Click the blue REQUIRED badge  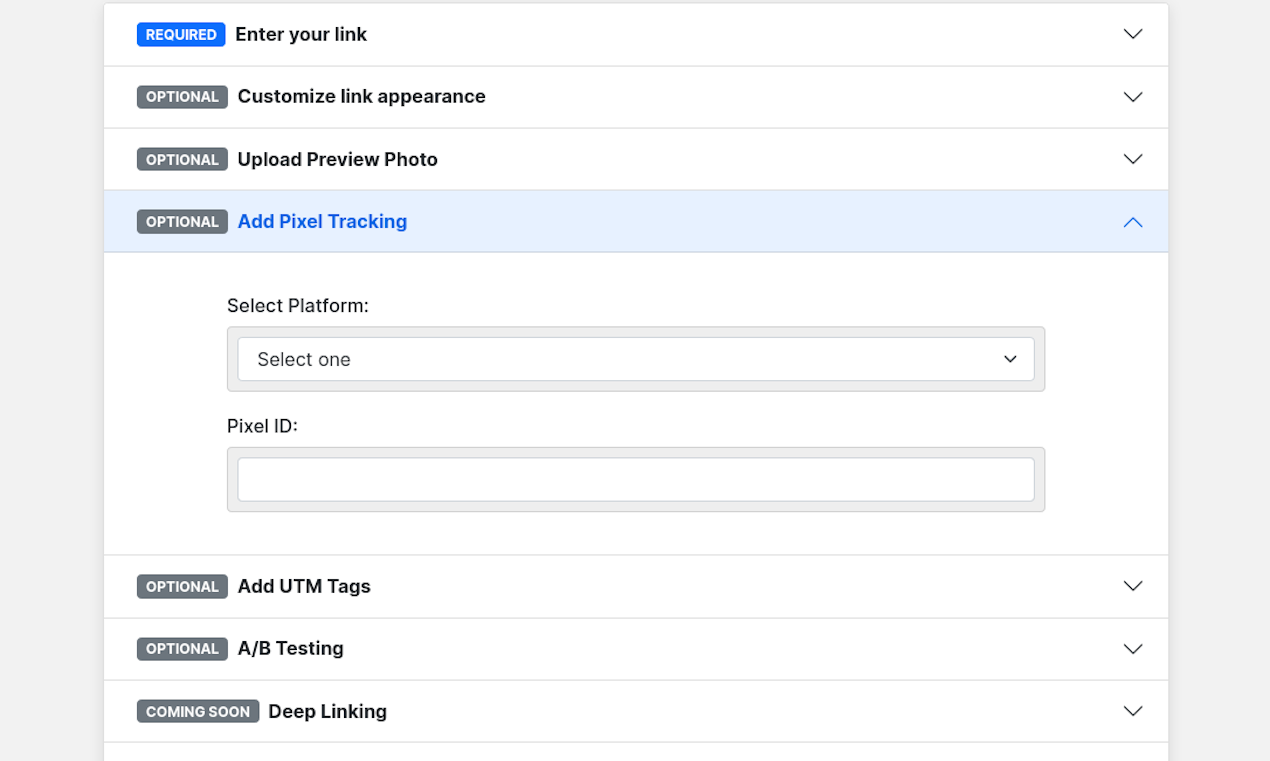[x=181, y=34]
